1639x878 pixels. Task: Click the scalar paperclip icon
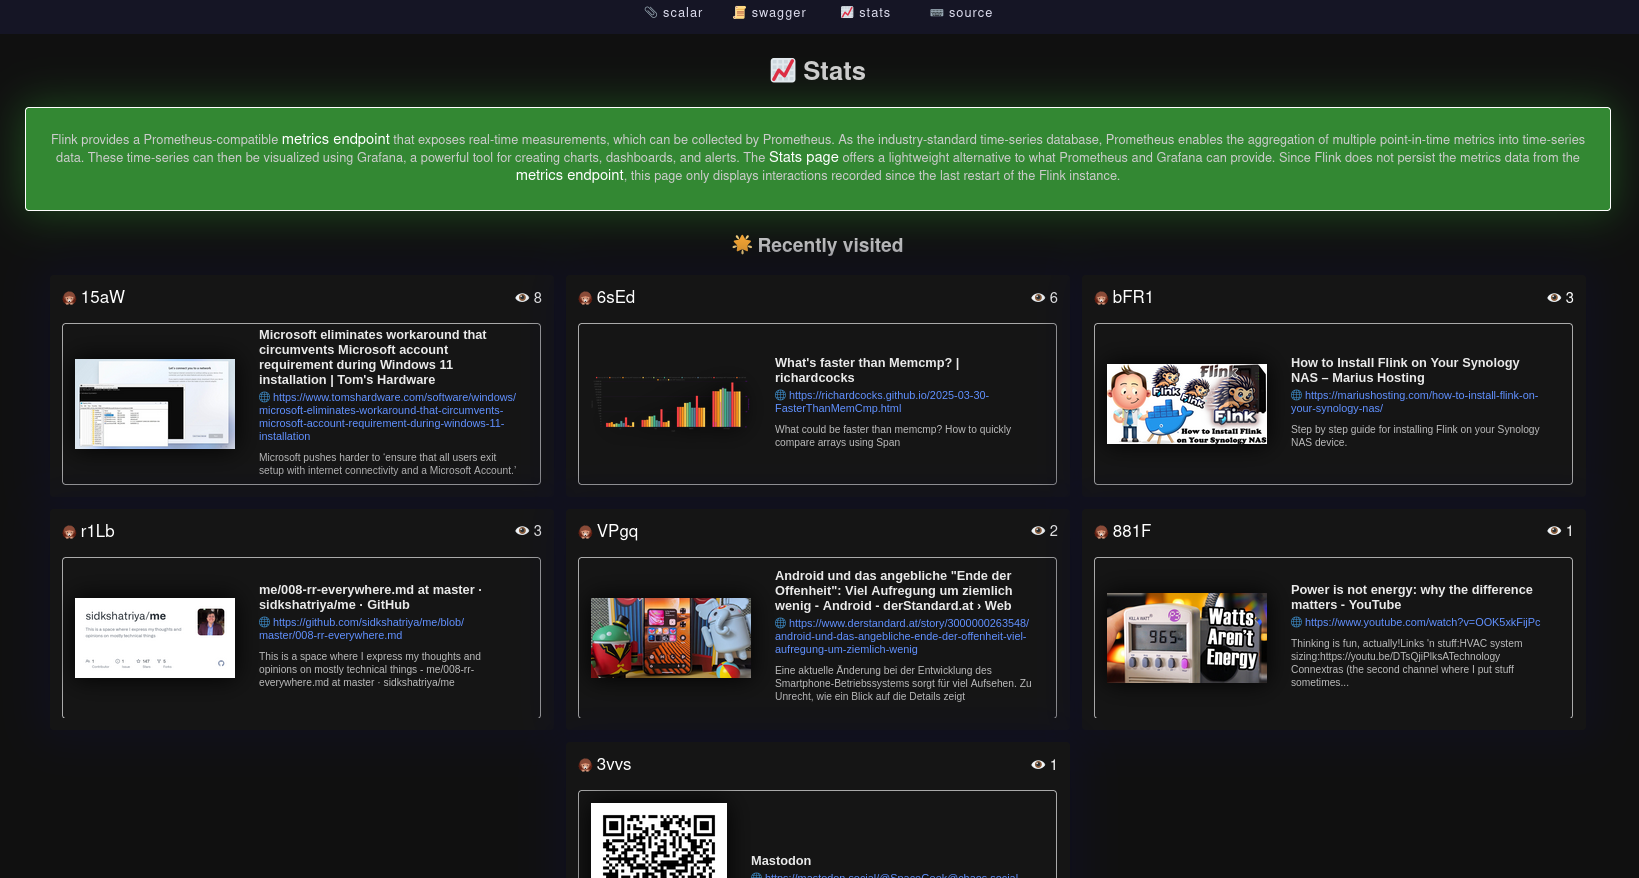(x=651, y=13)
